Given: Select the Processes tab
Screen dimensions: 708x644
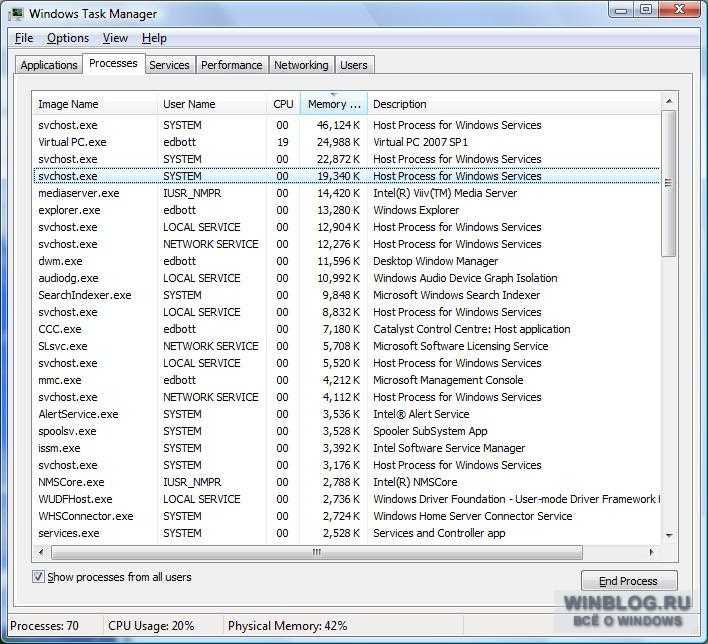Looking at the screenshot, I should (x=113, y=63).
